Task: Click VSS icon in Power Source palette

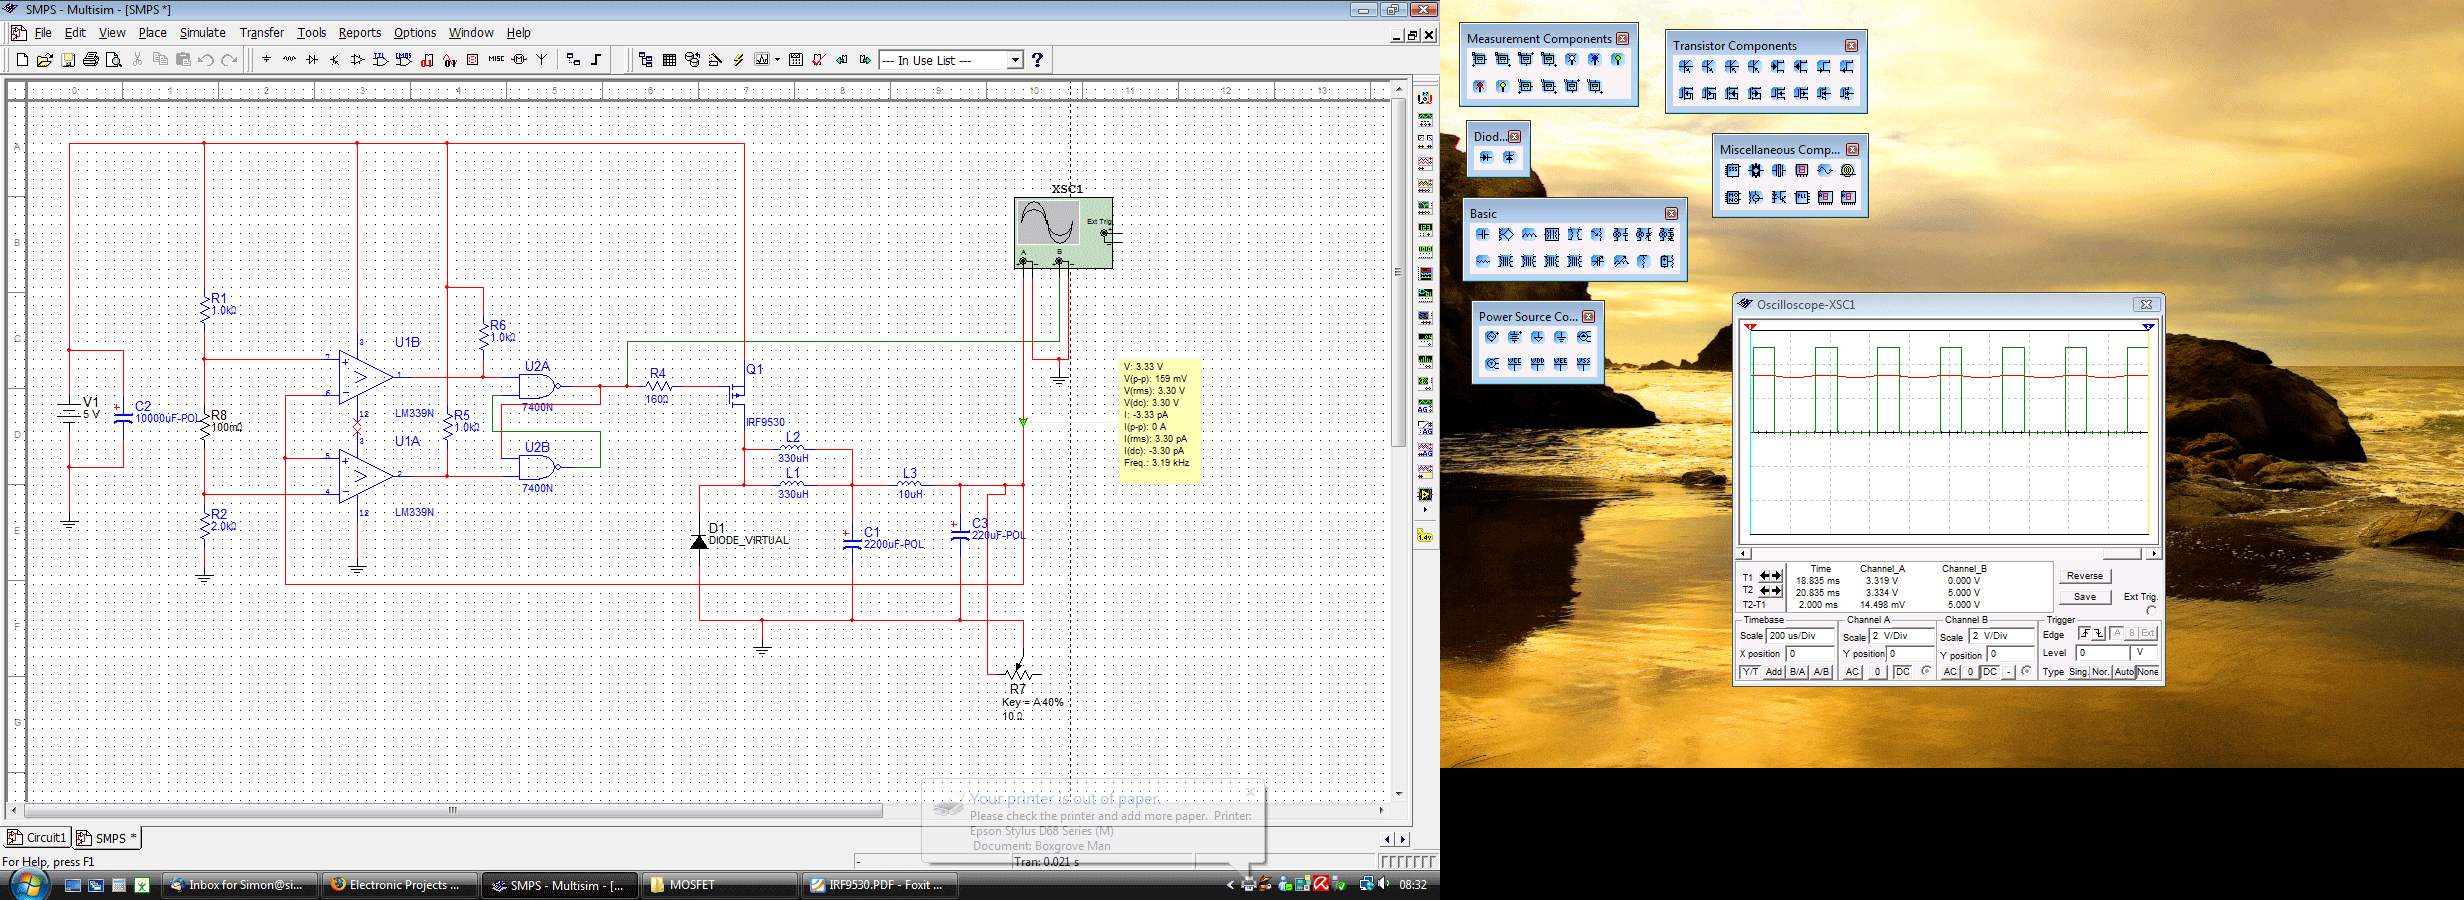Action: pos(1584,364)
